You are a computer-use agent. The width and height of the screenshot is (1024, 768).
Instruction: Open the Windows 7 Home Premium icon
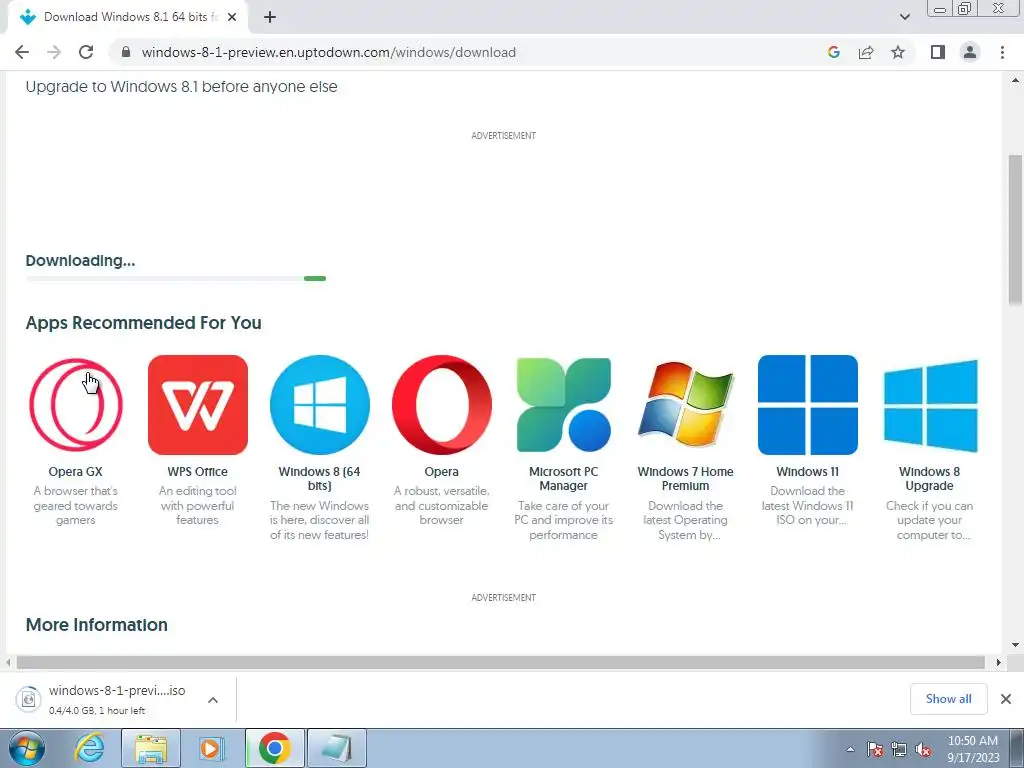pos(686,405)
